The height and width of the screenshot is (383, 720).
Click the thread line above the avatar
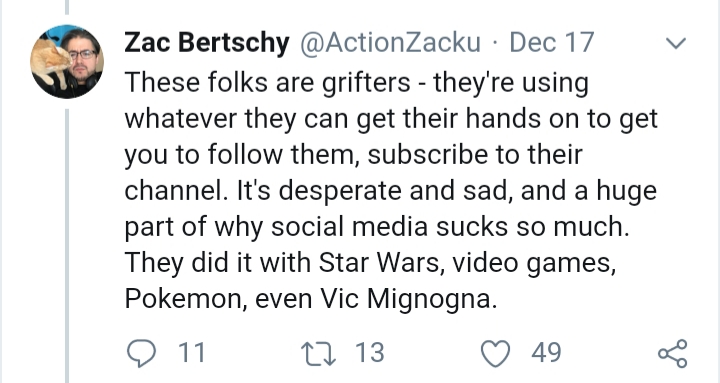click(x=67, y=7)
